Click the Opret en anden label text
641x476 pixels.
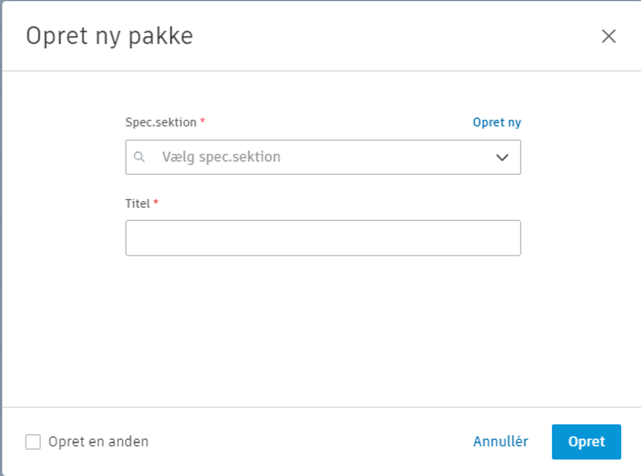(x=98, y=441)
